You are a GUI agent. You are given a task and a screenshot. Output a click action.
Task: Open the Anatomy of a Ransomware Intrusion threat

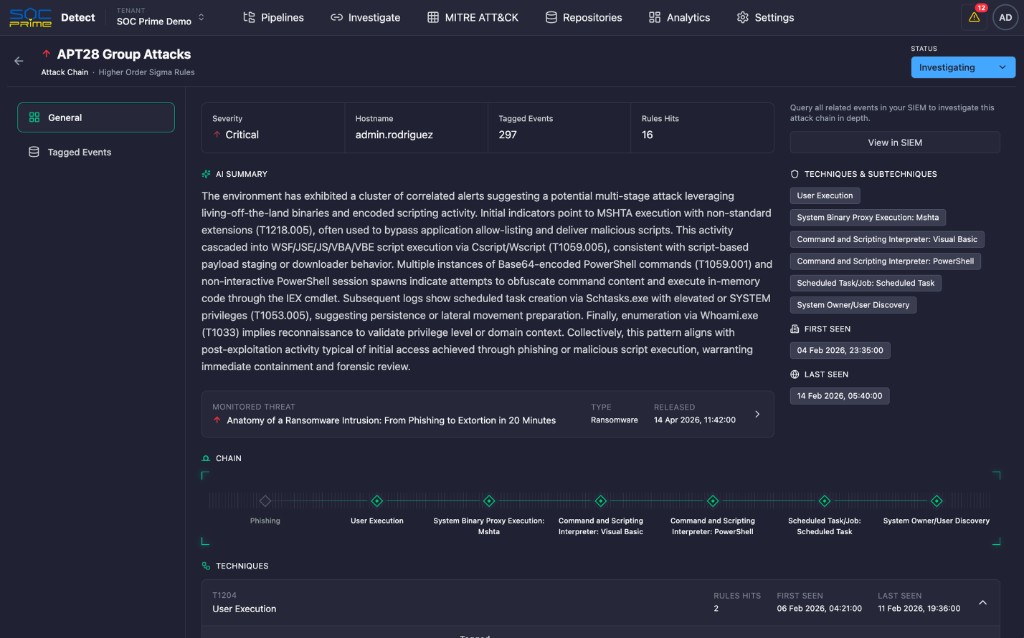391,421
